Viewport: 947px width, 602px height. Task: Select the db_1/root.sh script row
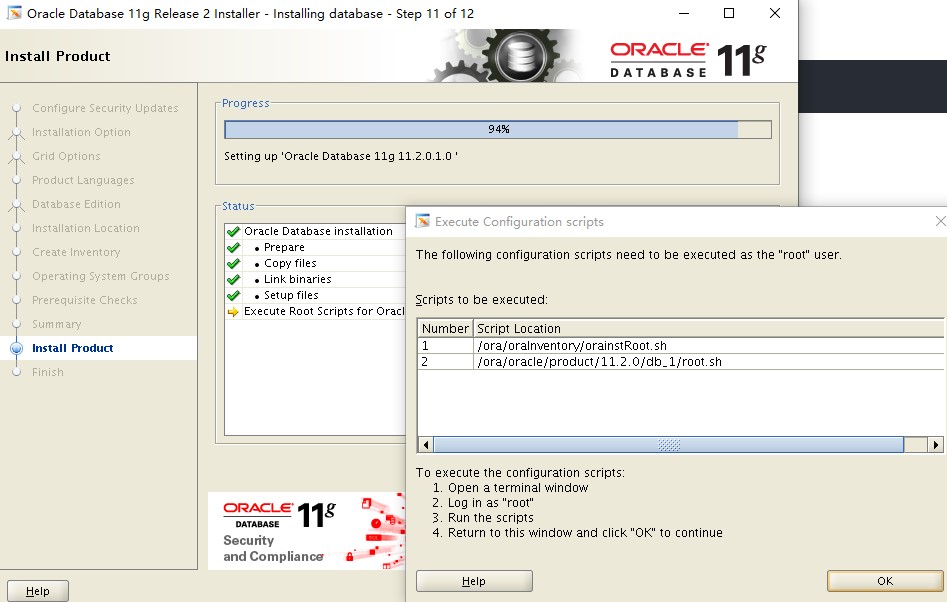tap(681, 362)
